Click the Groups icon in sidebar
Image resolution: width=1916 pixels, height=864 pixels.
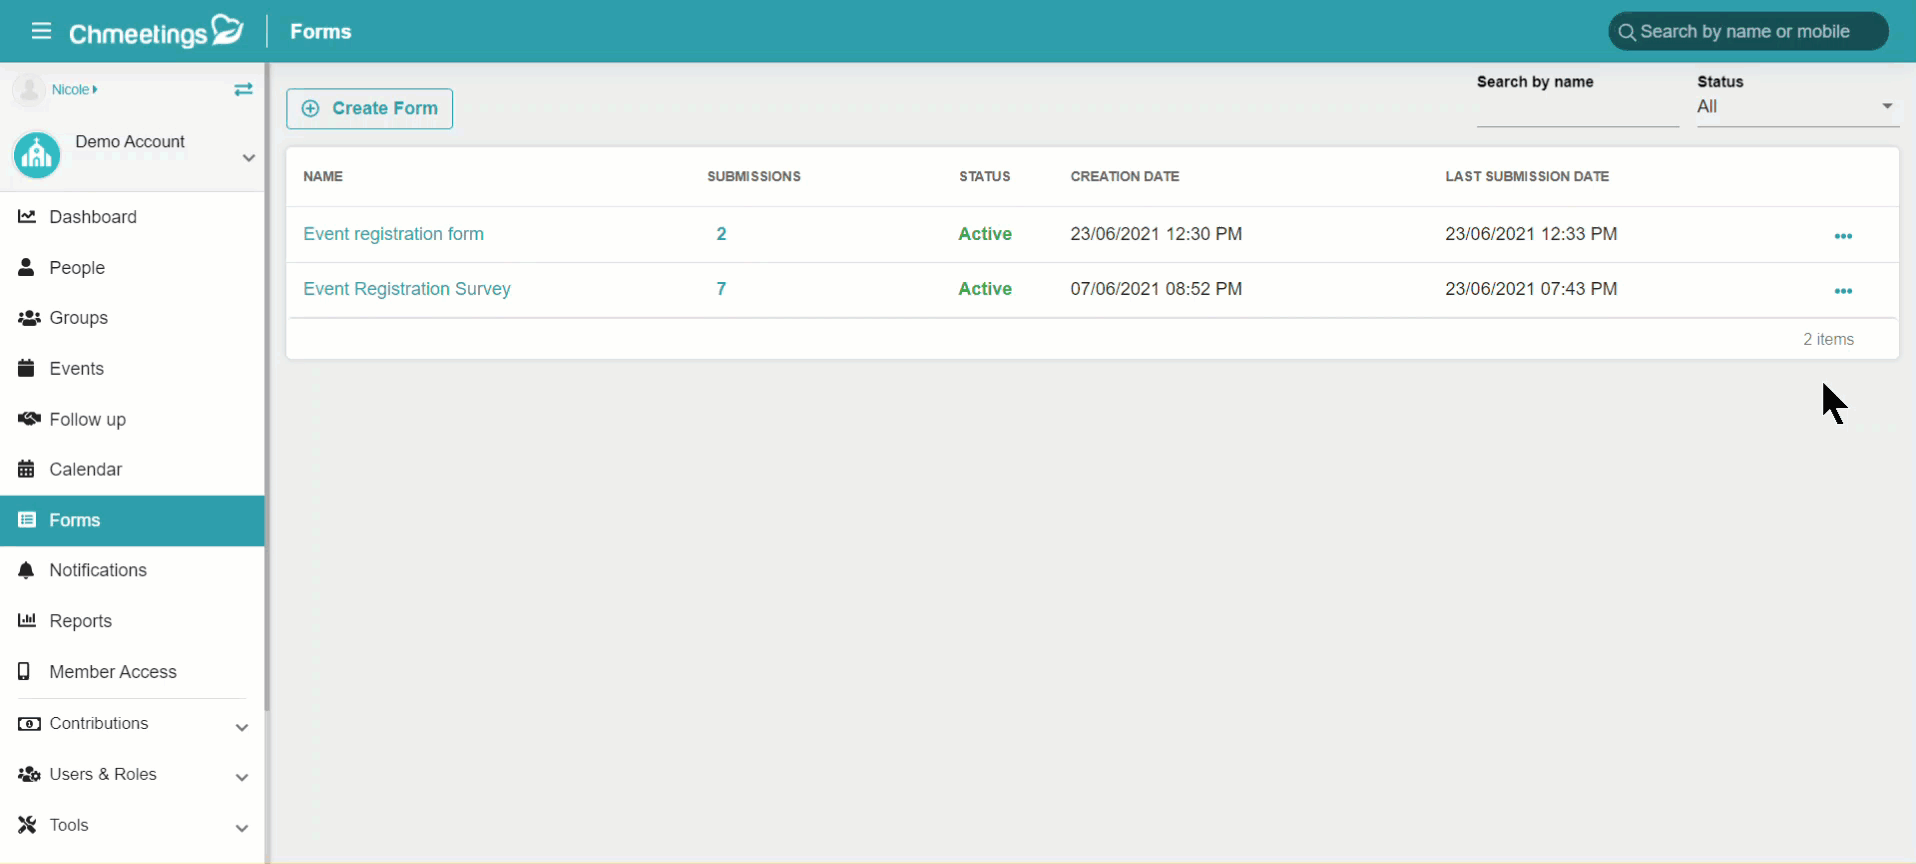pos(28,318)
